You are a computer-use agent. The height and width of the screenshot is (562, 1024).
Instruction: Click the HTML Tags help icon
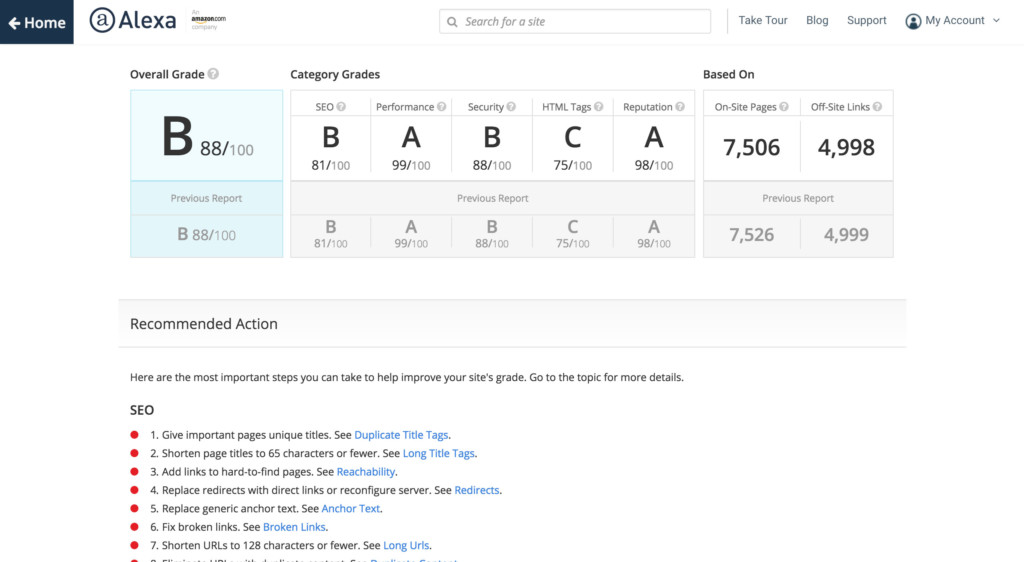click(x=600, y=107)
